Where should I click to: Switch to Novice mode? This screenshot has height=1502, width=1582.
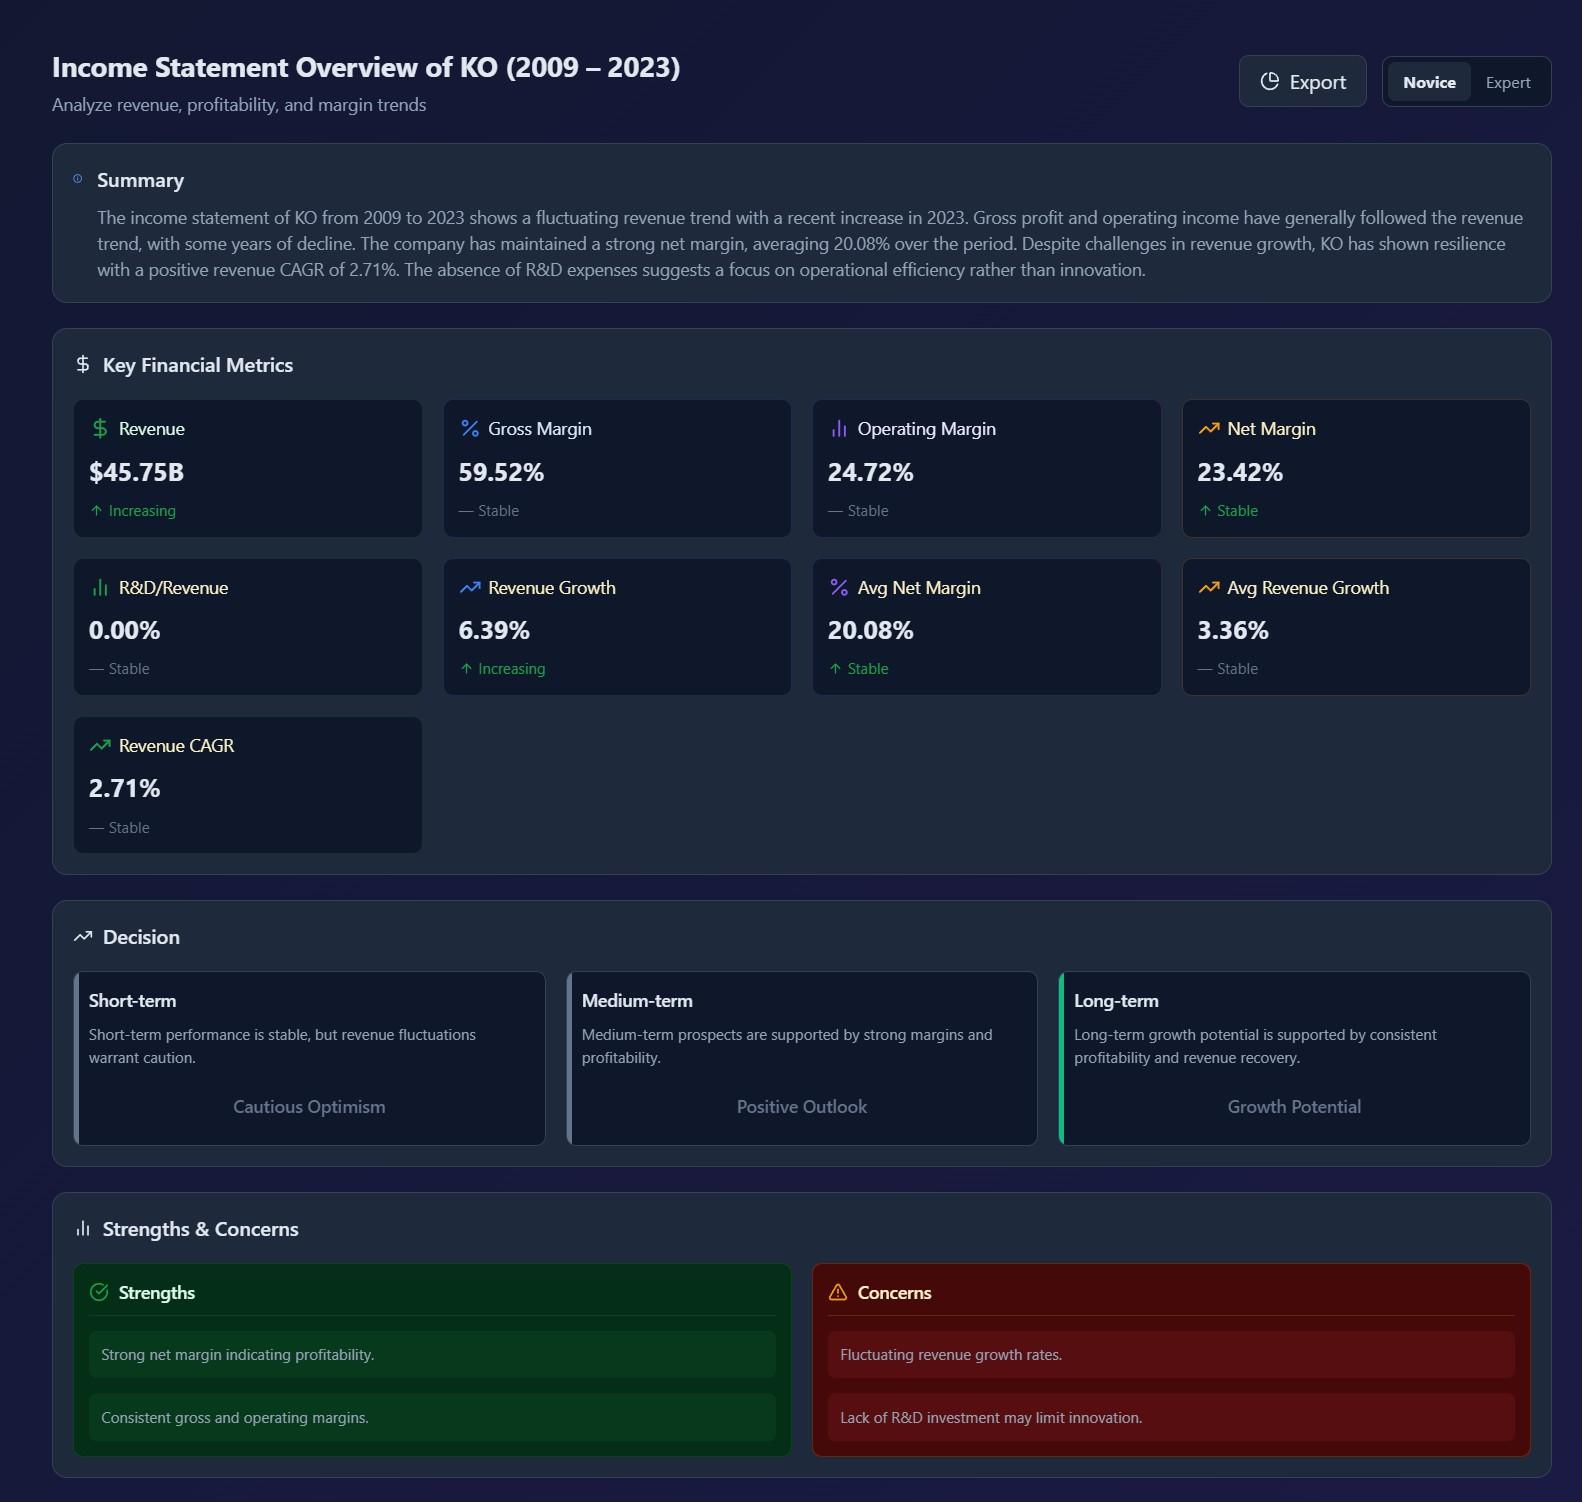tap(1429, 82)
